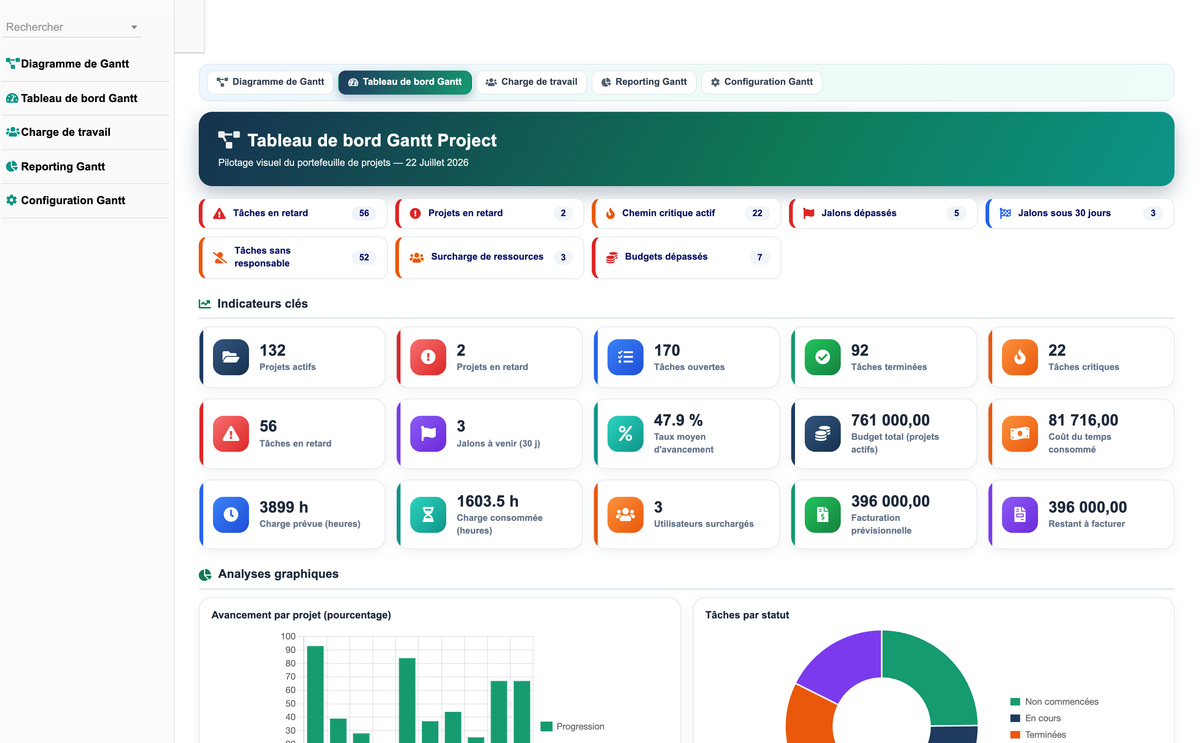Click the banknote icon on Coût du temps consommé card
Image resolution: width=1200 pixels, height=743 pixels.
pyautogui.click(x=1020, y=434)
